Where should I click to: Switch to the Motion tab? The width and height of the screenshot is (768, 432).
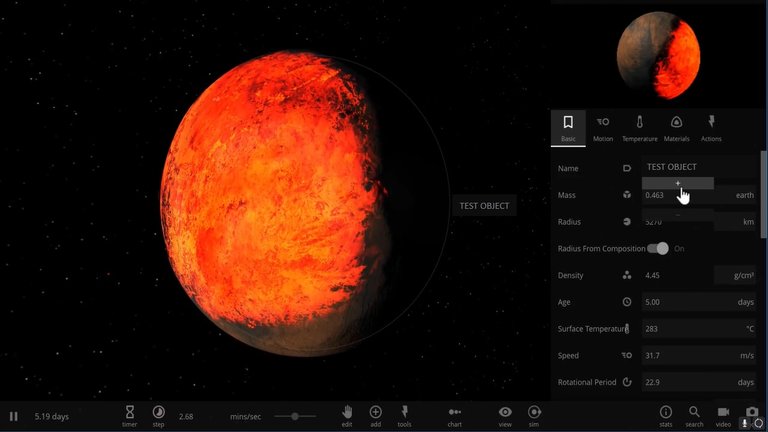[603, 128]
